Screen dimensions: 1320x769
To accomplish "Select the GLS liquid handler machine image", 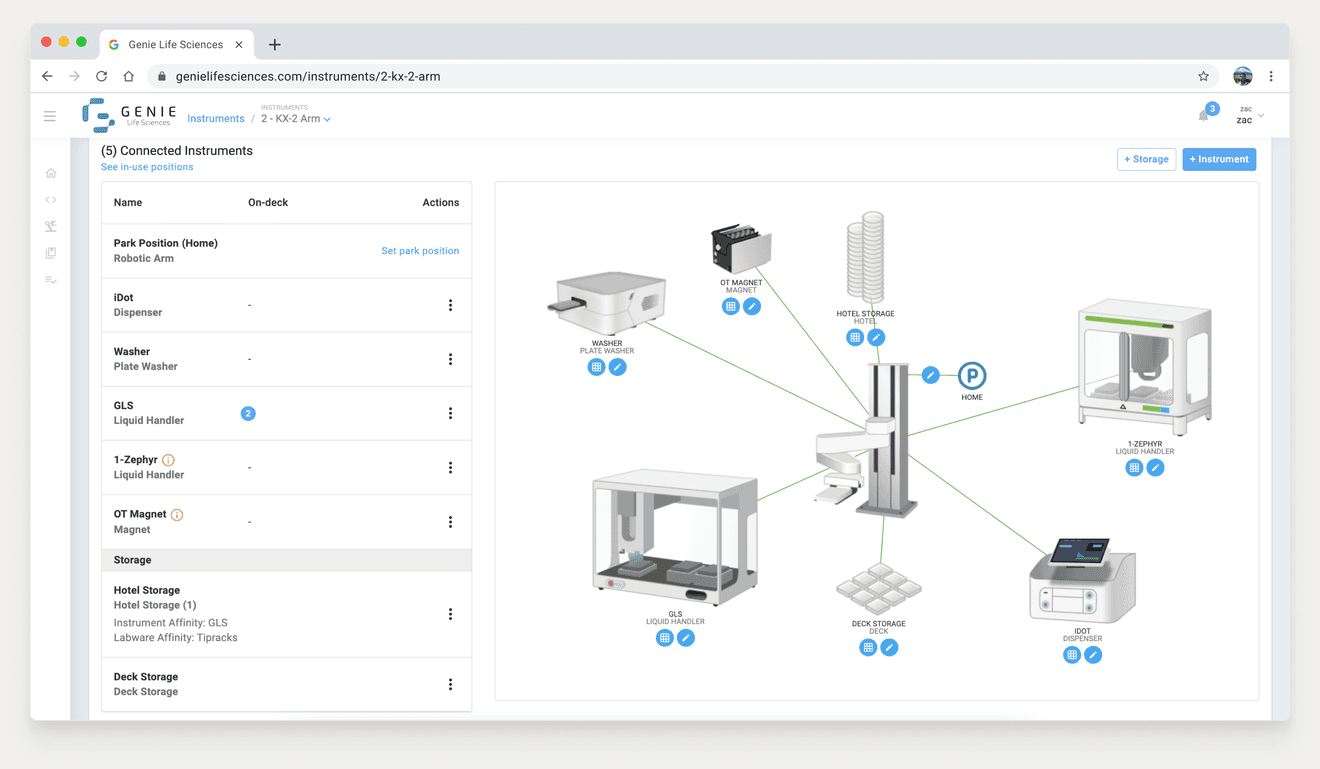I will [675, 538].
